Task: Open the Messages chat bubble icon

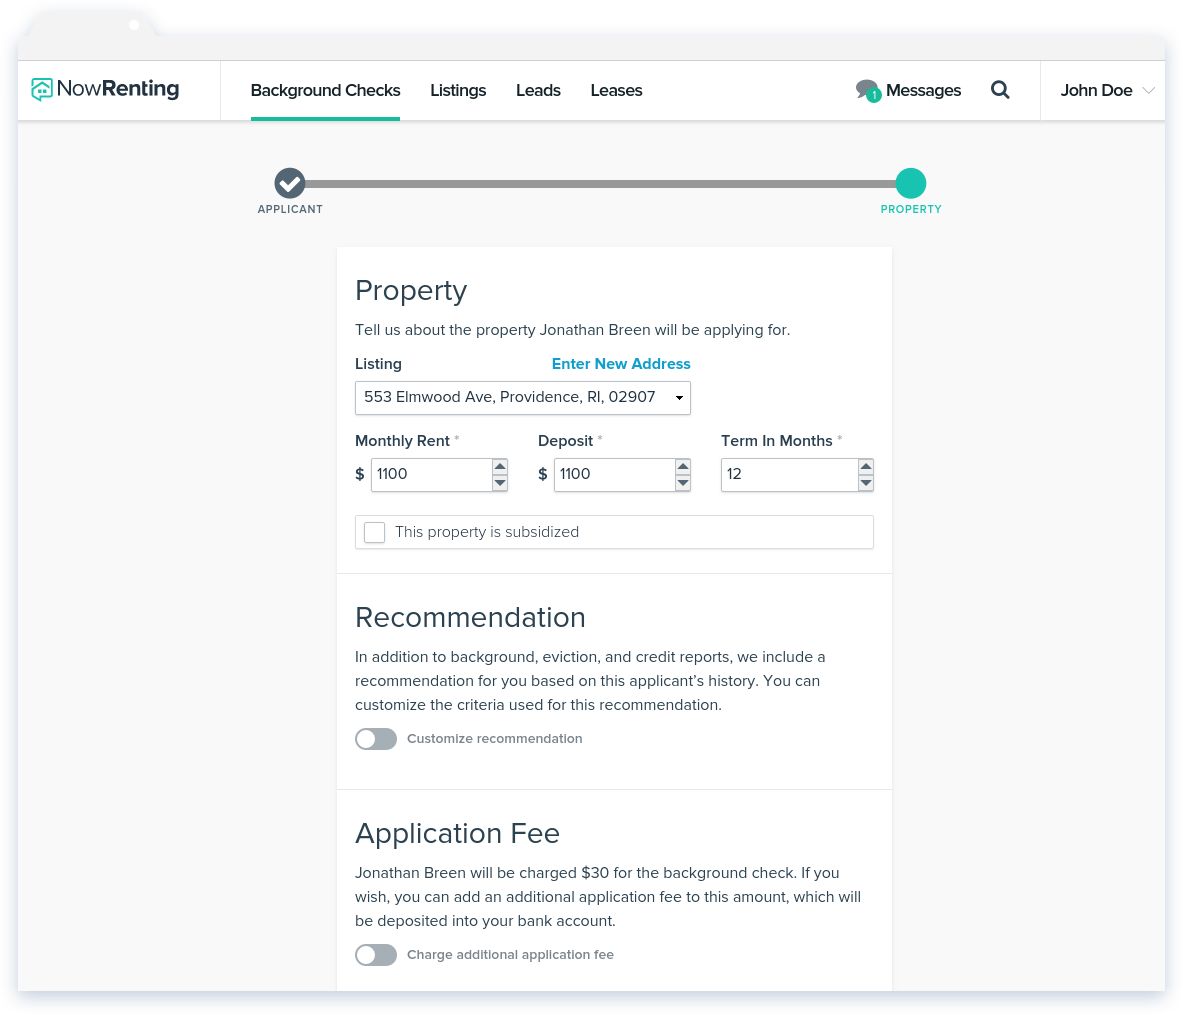Action: click(x=868, y=91)
